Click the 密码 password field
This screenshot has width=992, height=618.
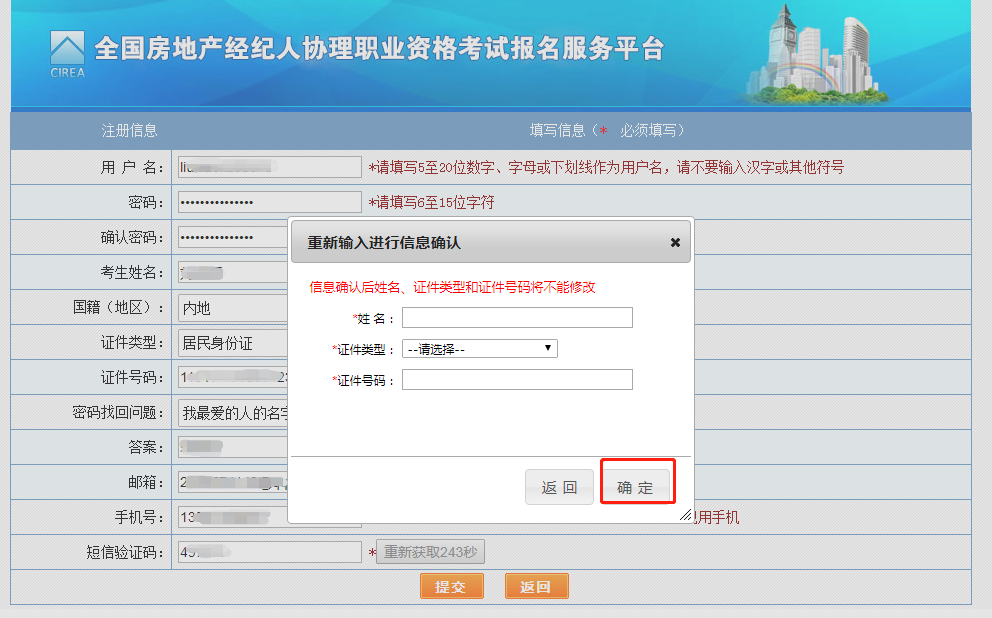[268, 203]
